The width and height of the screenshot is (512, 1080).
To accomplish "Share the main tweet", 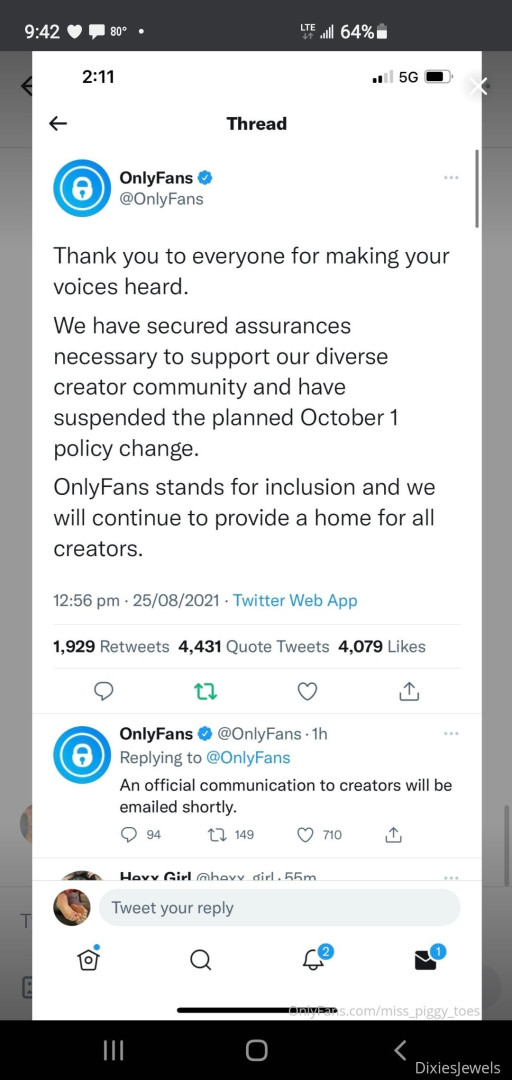I will (x=409, y=692).
